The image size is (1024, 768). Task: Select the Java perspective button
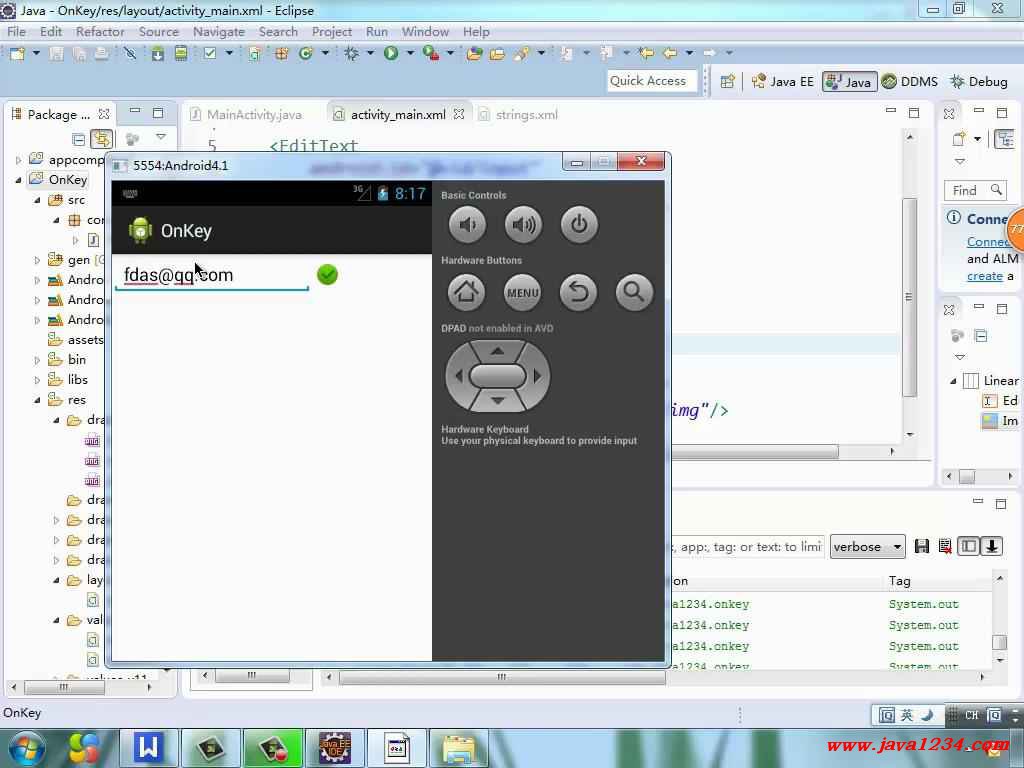coord(849,82)
